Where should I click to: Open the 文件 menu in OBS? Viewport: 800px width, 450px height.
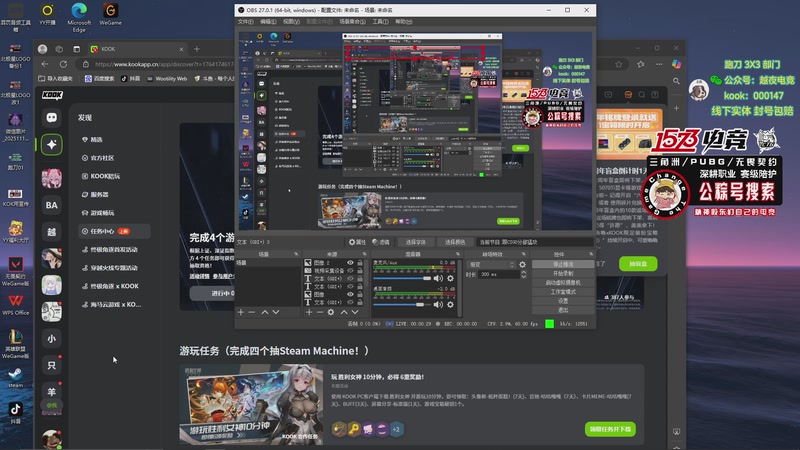point(245,21)
